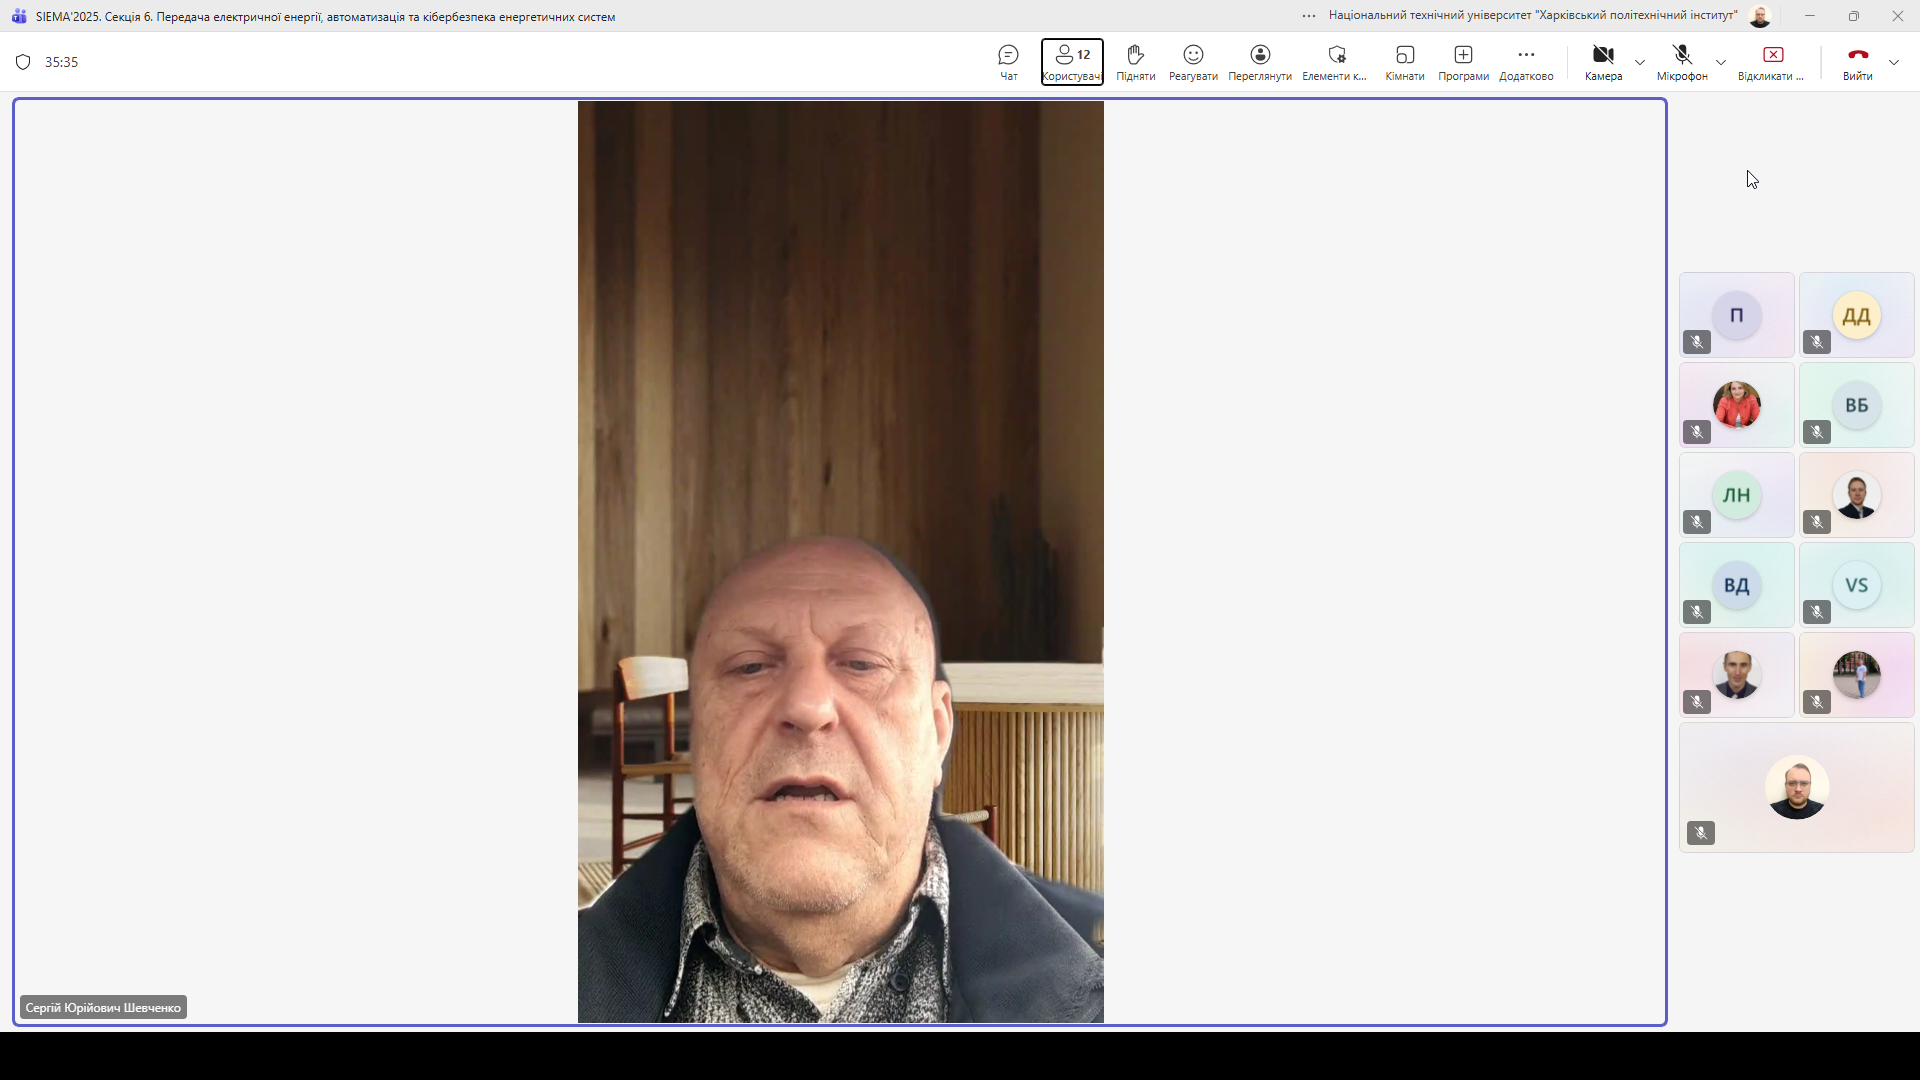
Task: Open the title bar menu with three dots
Action: (1308, 16)
